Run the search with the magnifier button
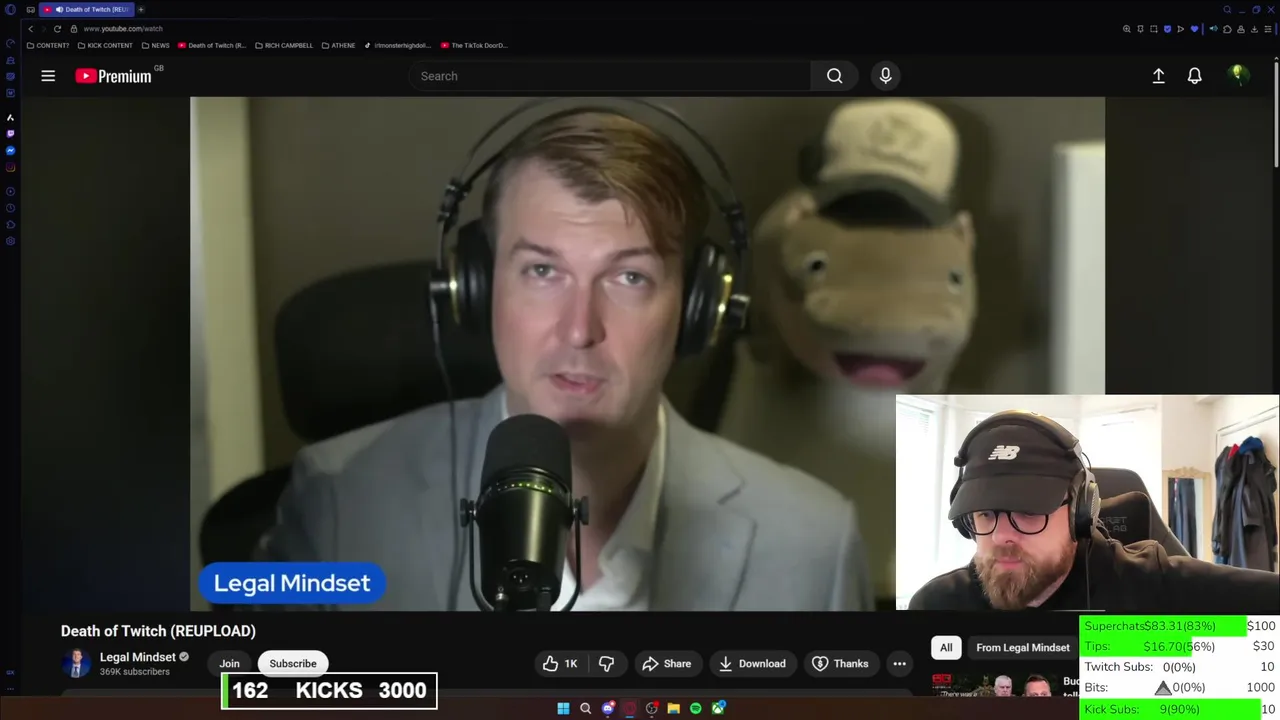Screen dimensions: 1280x720 pos(834,76)
